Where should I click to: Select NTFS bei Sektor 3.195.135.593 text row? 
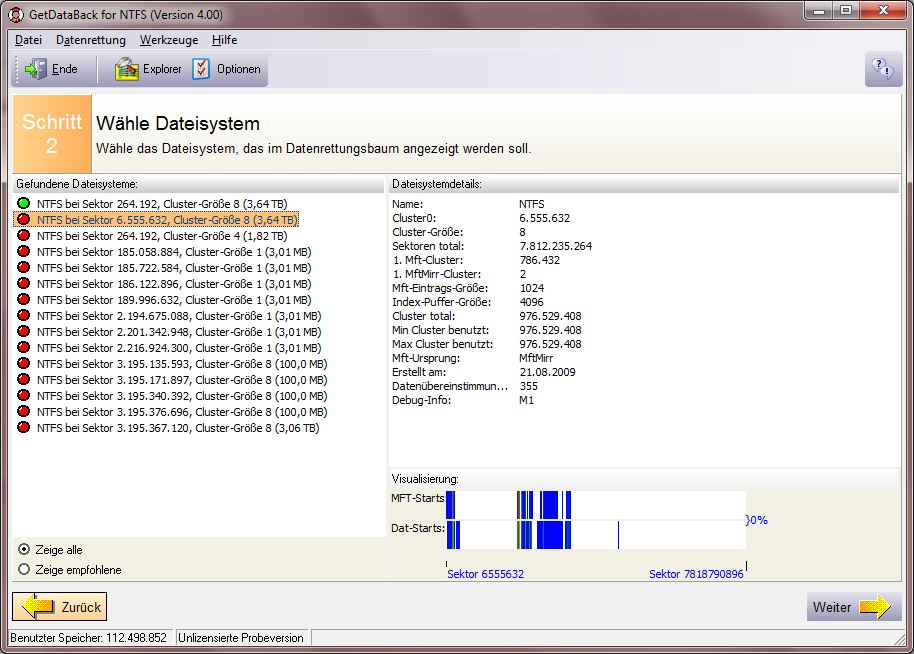point(182,364)
